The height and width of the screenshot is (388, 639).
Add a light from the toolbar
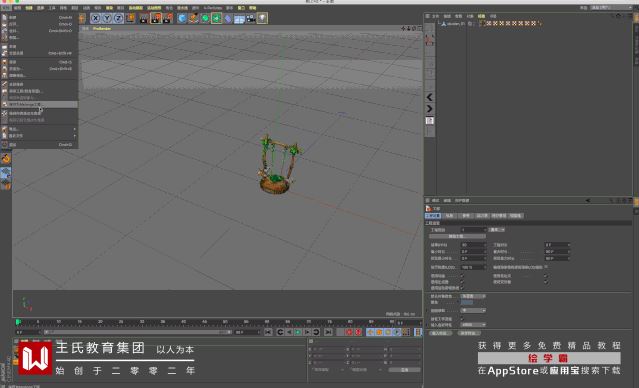[x=262, y=18]
